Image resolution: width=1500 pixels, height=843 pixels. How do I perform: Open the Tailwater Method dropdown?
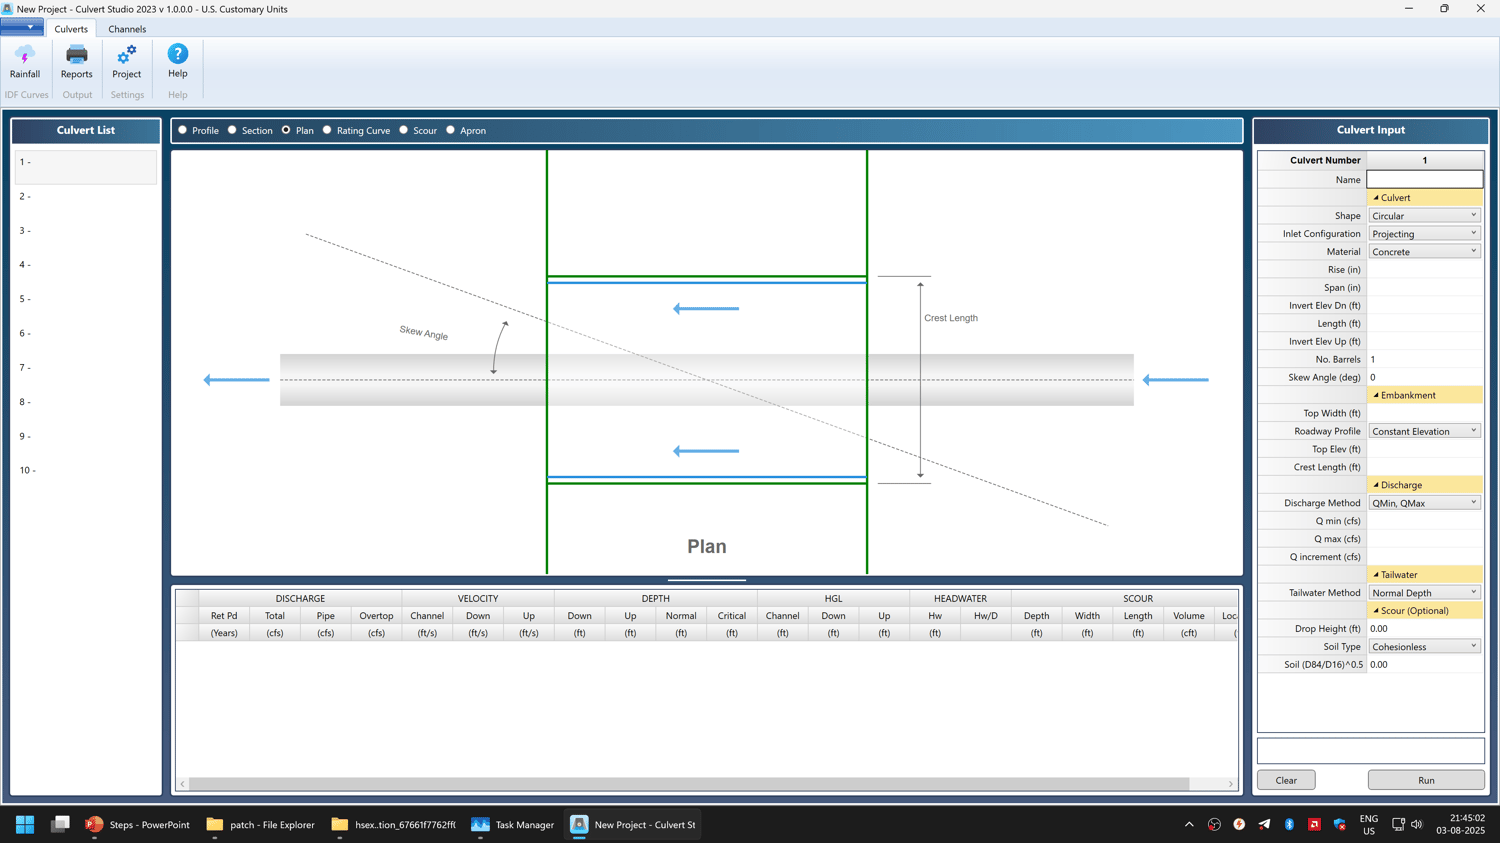1425,593
